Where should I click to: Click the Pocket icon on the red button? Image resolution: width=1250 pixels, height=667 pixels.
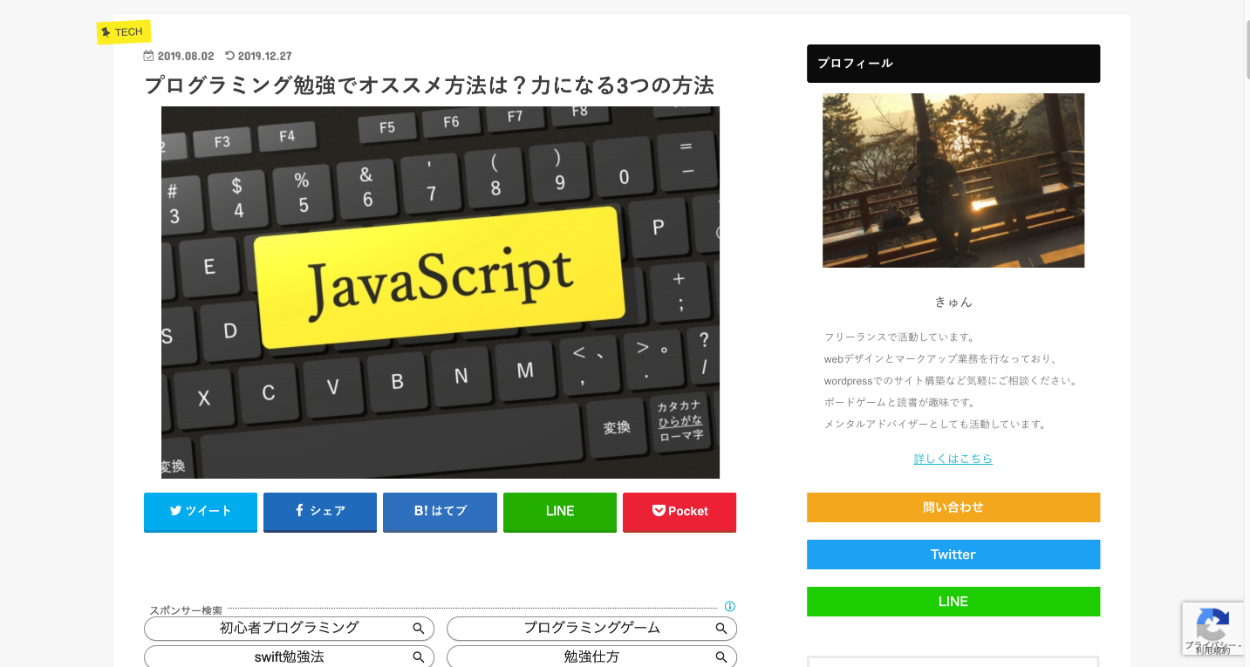pos(658,511)
